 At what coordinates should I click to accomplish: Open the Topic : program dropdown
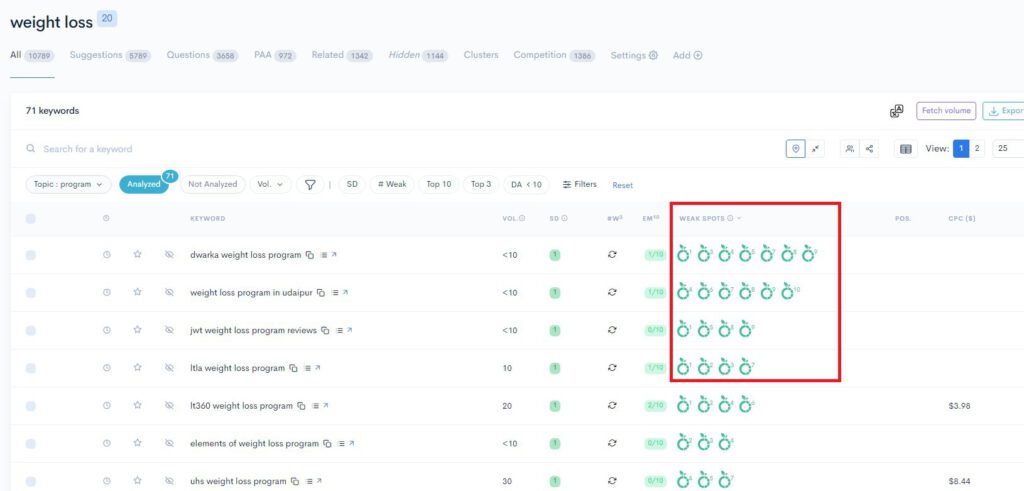pos(68,185)
